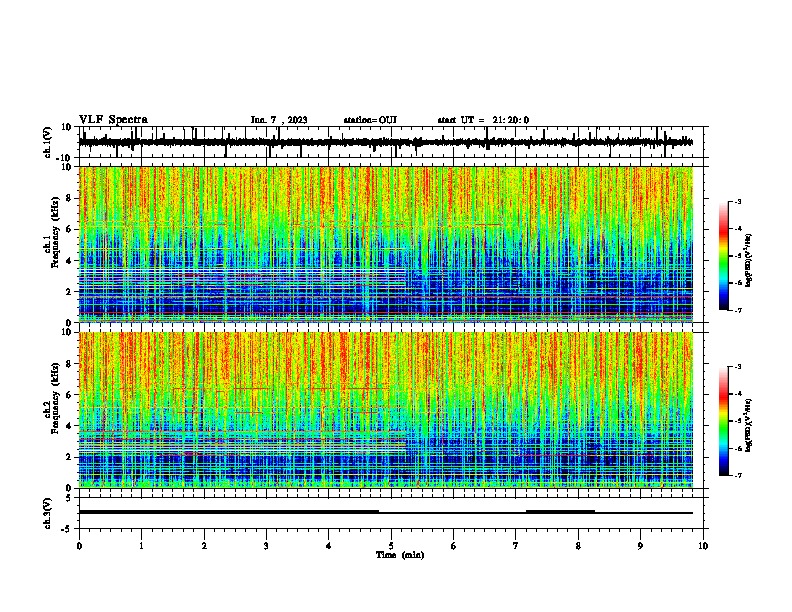Click time axis tick label "7"

516,546
